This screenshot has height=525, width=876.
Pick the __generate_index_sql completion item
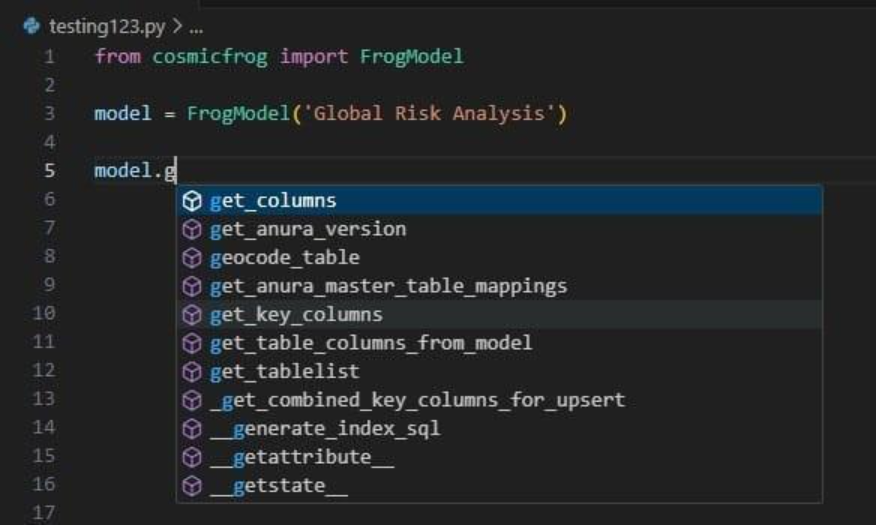tap(325, 429)
